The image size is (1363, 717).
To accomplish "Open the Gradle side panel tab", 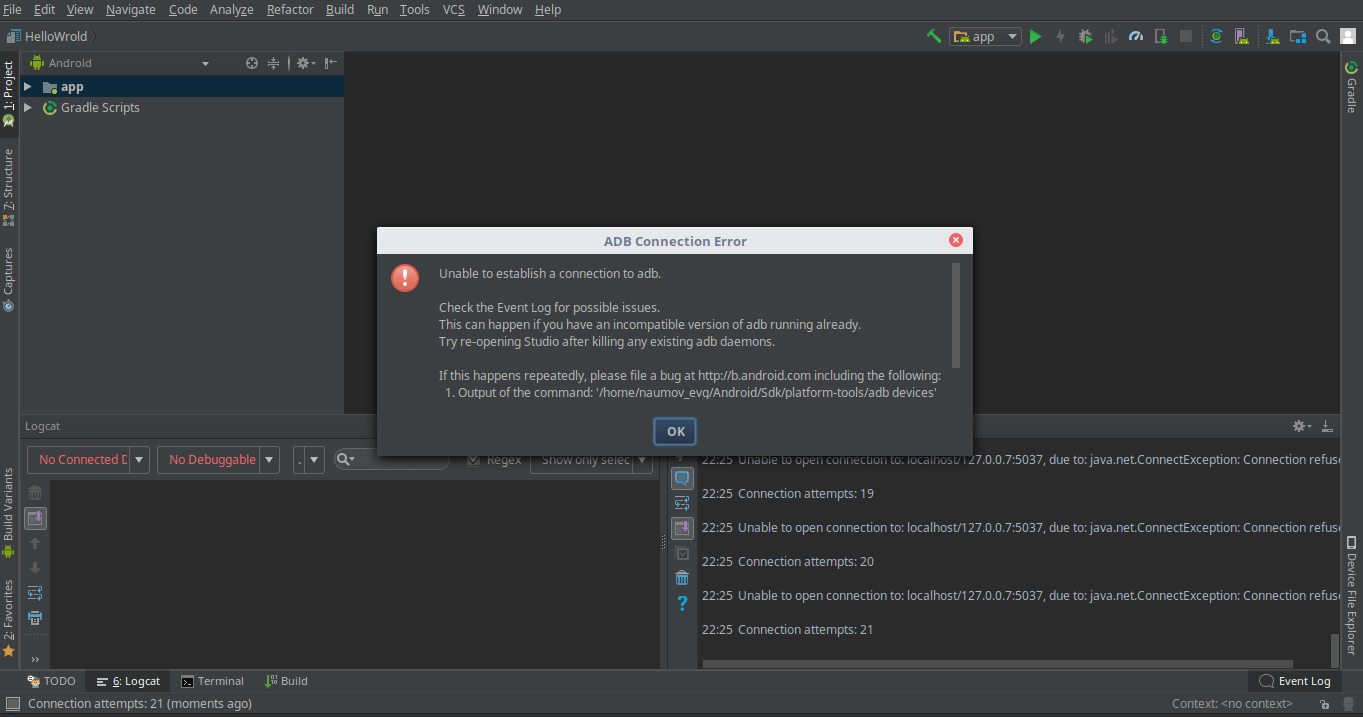I will (x=1351, y=87).
